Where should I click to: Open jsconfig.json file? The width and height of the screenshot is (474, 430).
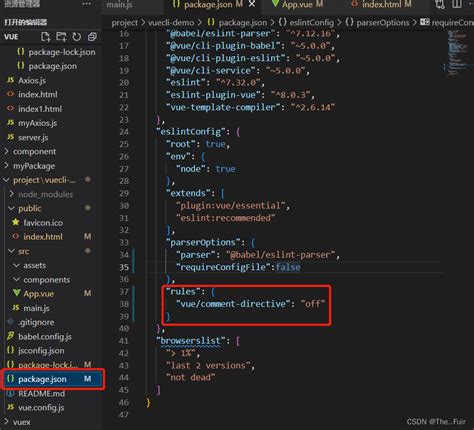41,351
